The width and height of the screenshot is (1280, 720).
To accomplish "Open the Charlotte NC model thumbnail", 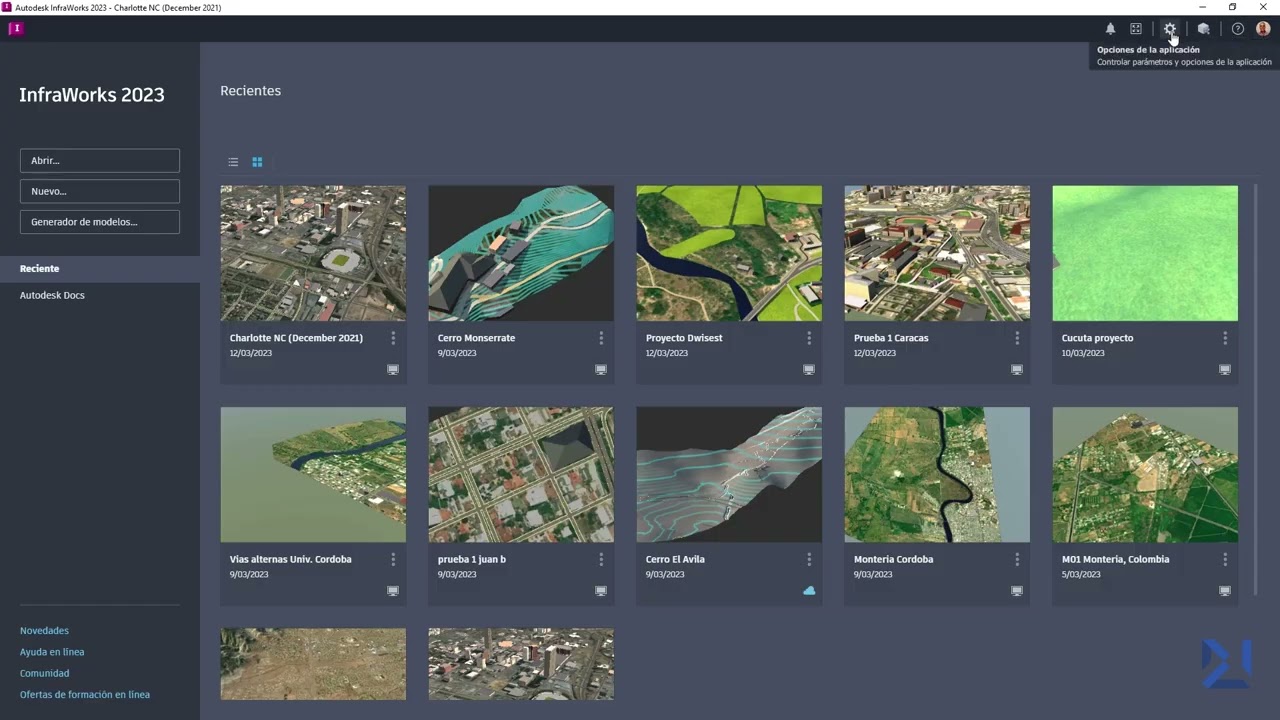I will tap(313, 253).
